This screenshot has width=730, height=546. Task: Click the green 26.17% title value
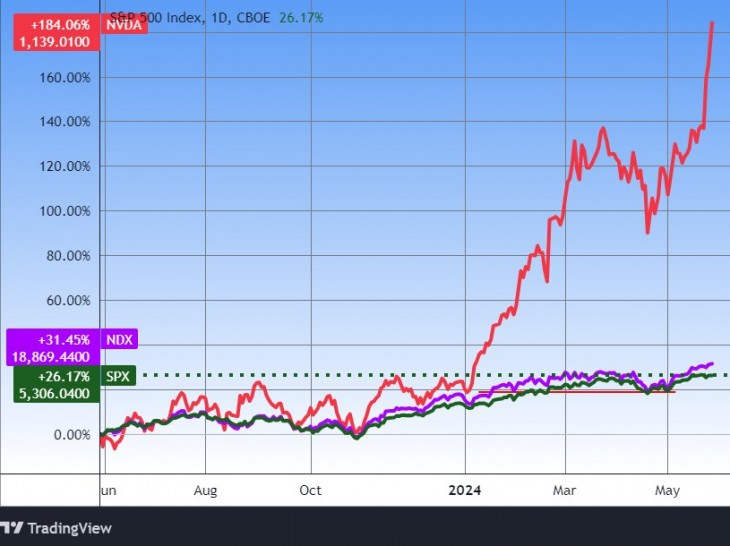pos(301,18)
